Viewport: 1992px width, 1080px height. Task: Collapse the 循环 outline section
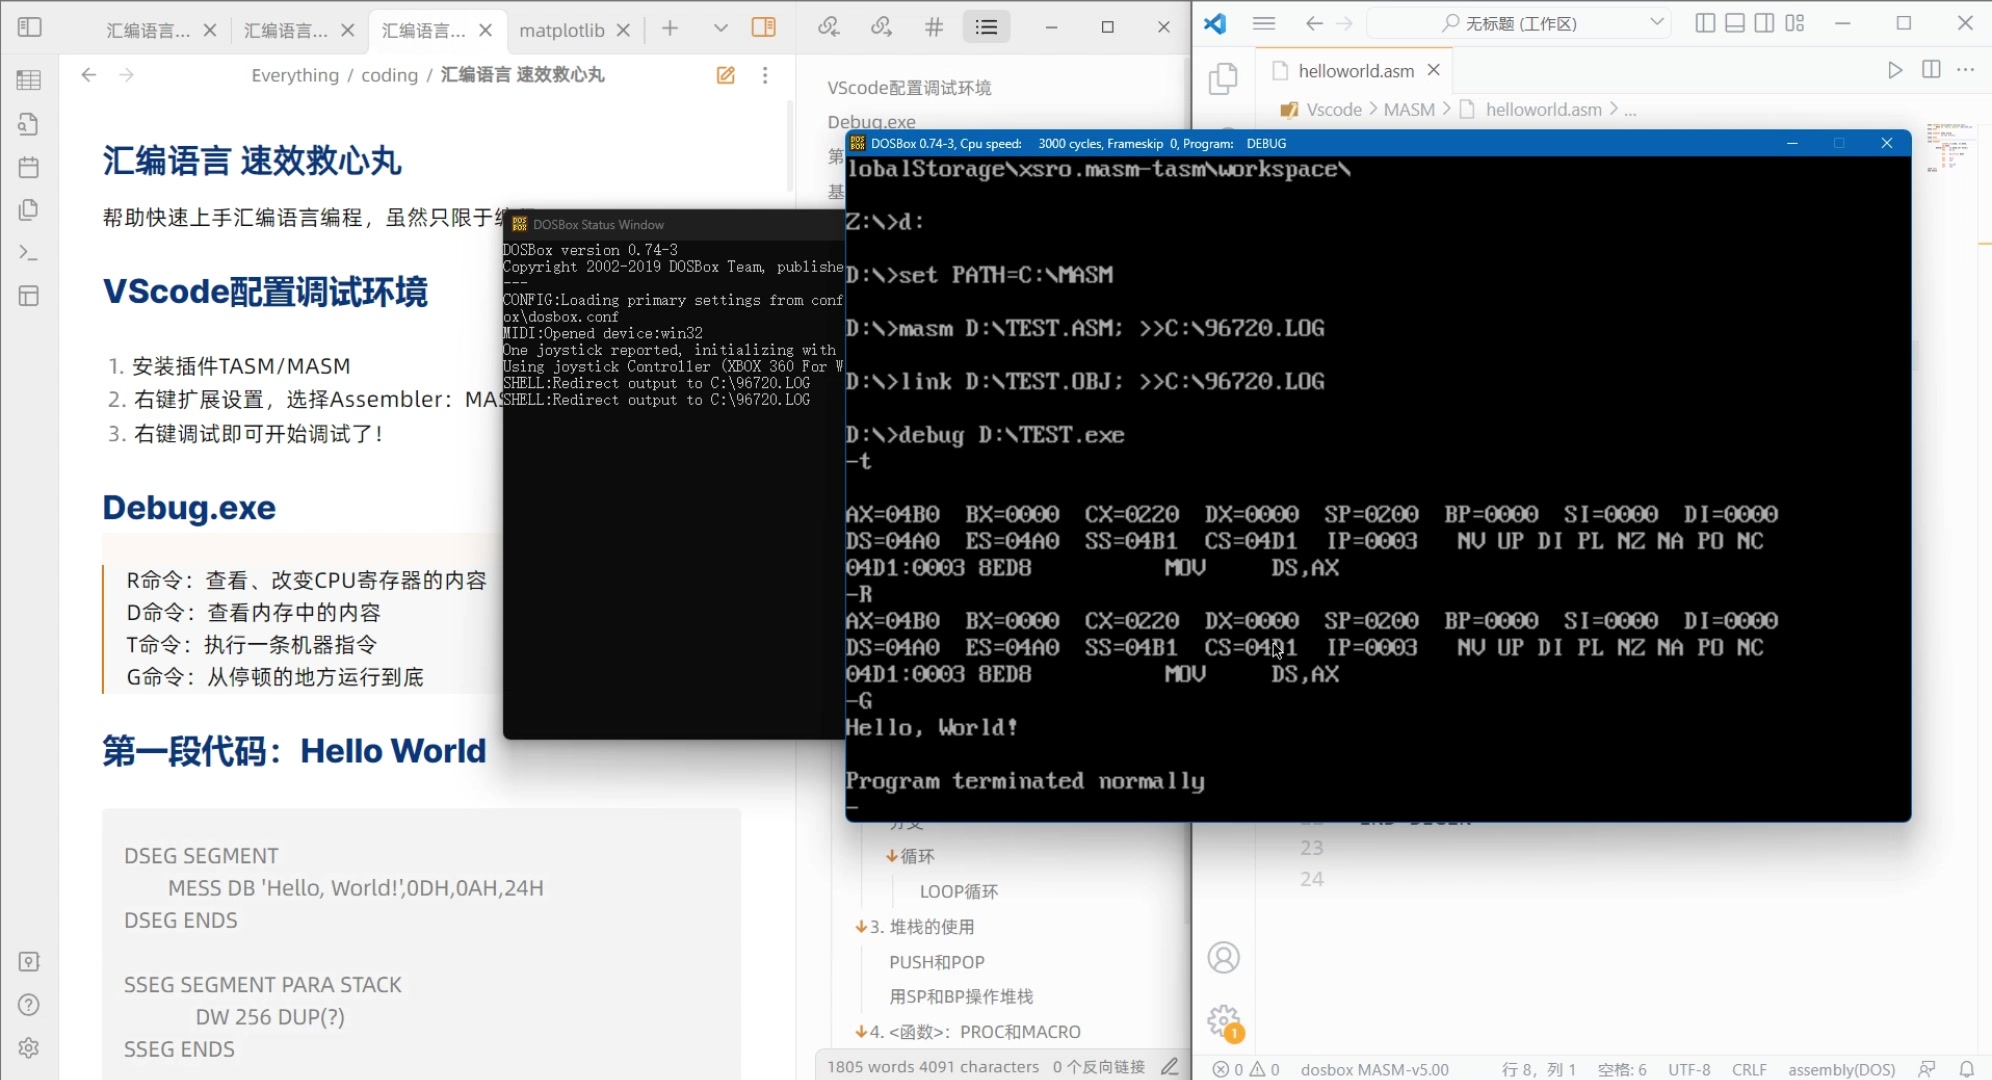[x=891, y=856]
